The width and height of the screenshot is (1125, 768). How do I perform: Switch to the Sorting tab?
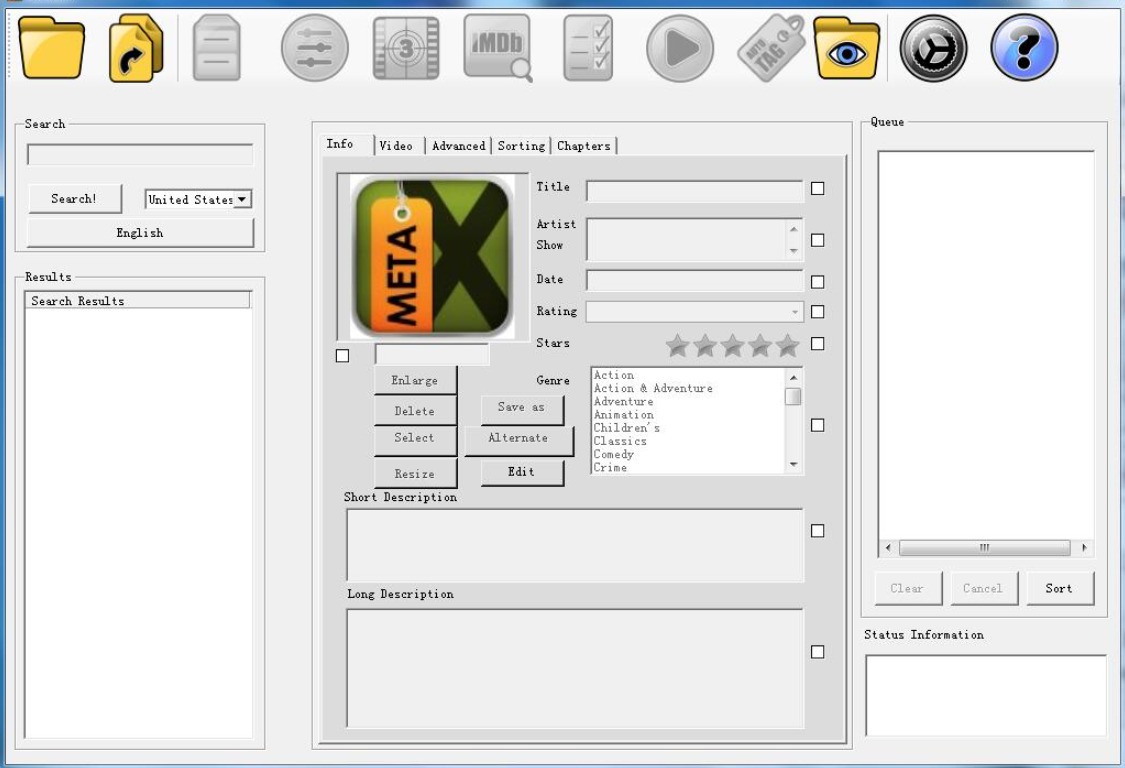tap(522, 146)
